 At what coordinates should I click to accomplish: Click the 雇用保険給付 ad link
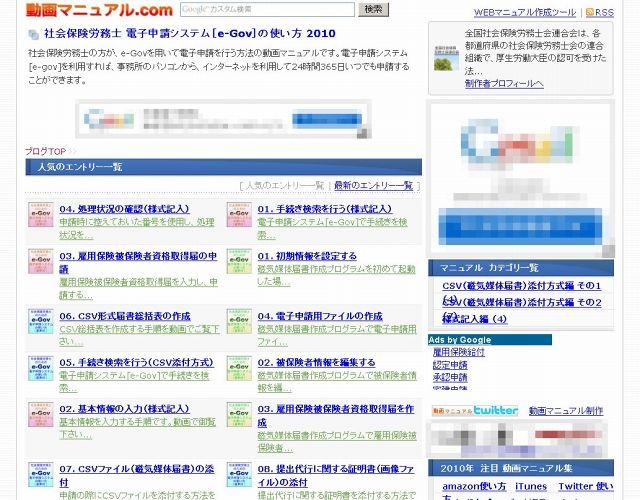(x=459, y=352)
